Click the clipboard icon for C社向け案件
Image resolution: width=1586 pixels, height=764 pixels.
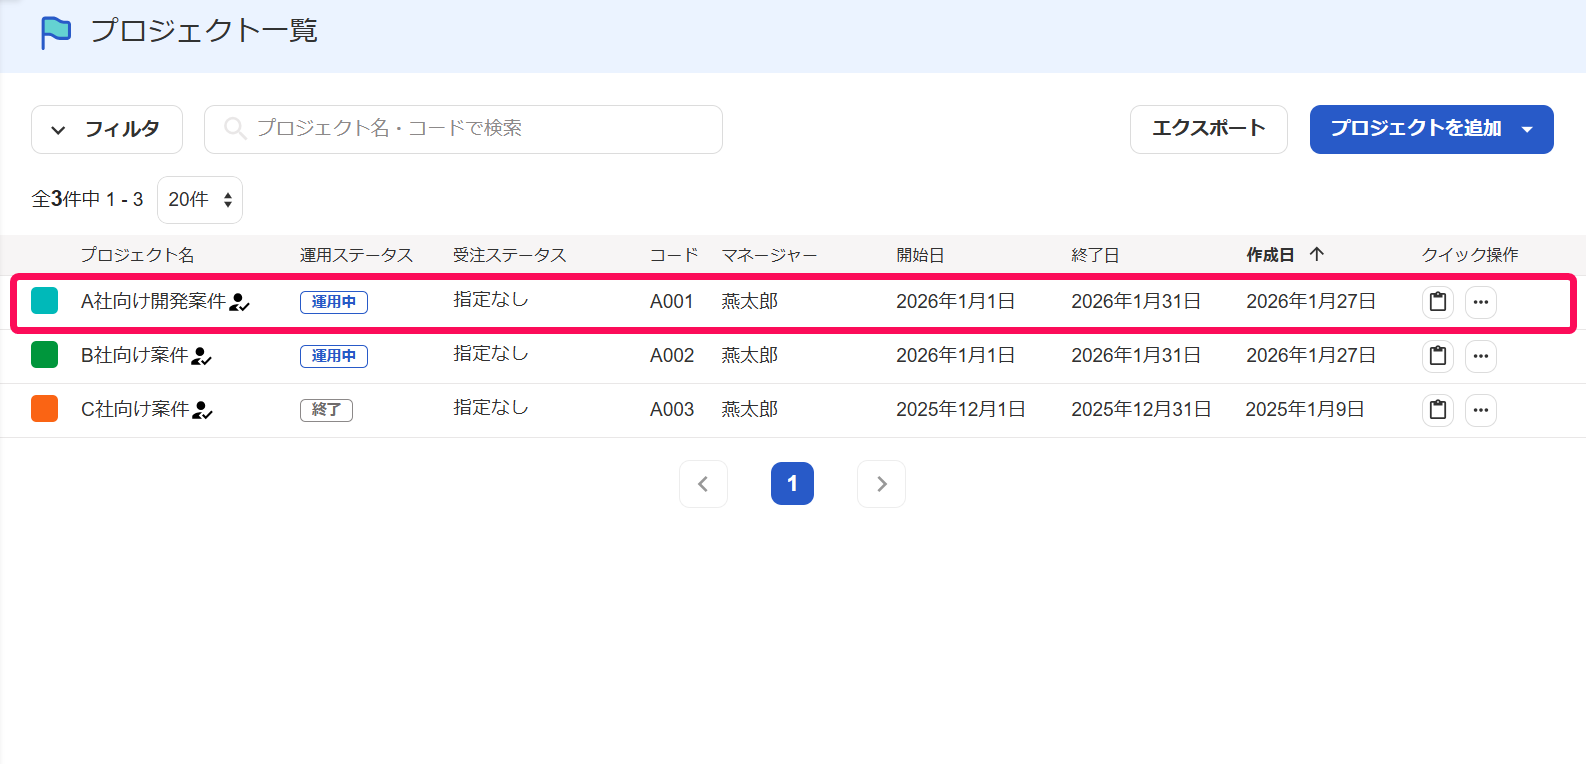(x=1438, y=410)
